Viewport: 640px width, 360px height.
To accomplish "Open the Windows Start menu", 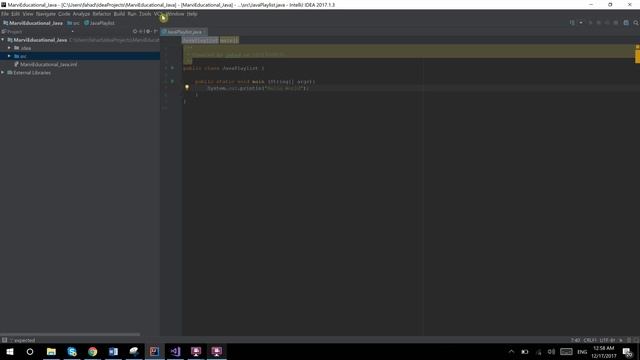I will pyautogui.click(x=10, y=351).
